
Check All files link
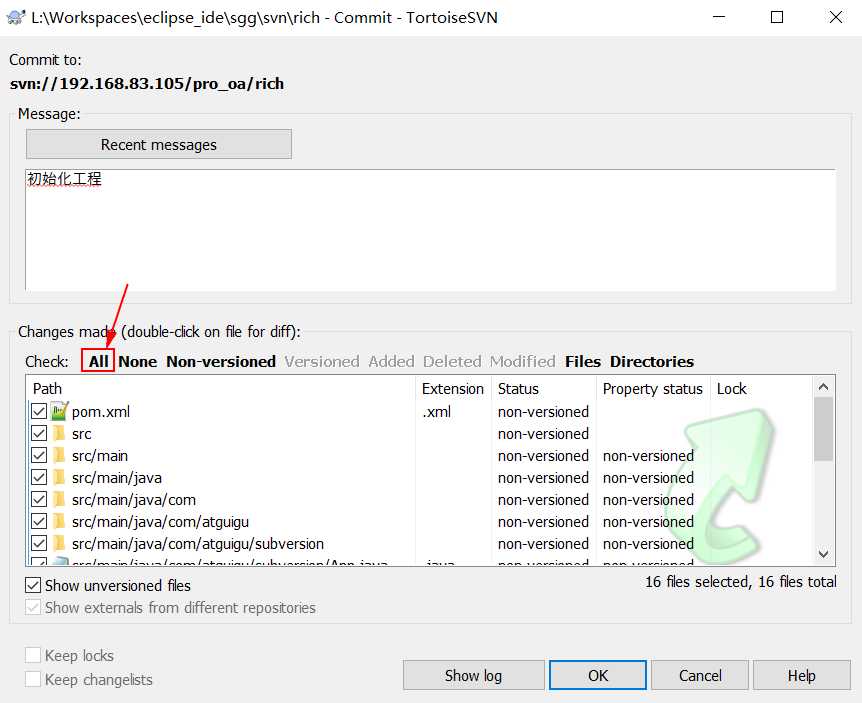[98, 361]
